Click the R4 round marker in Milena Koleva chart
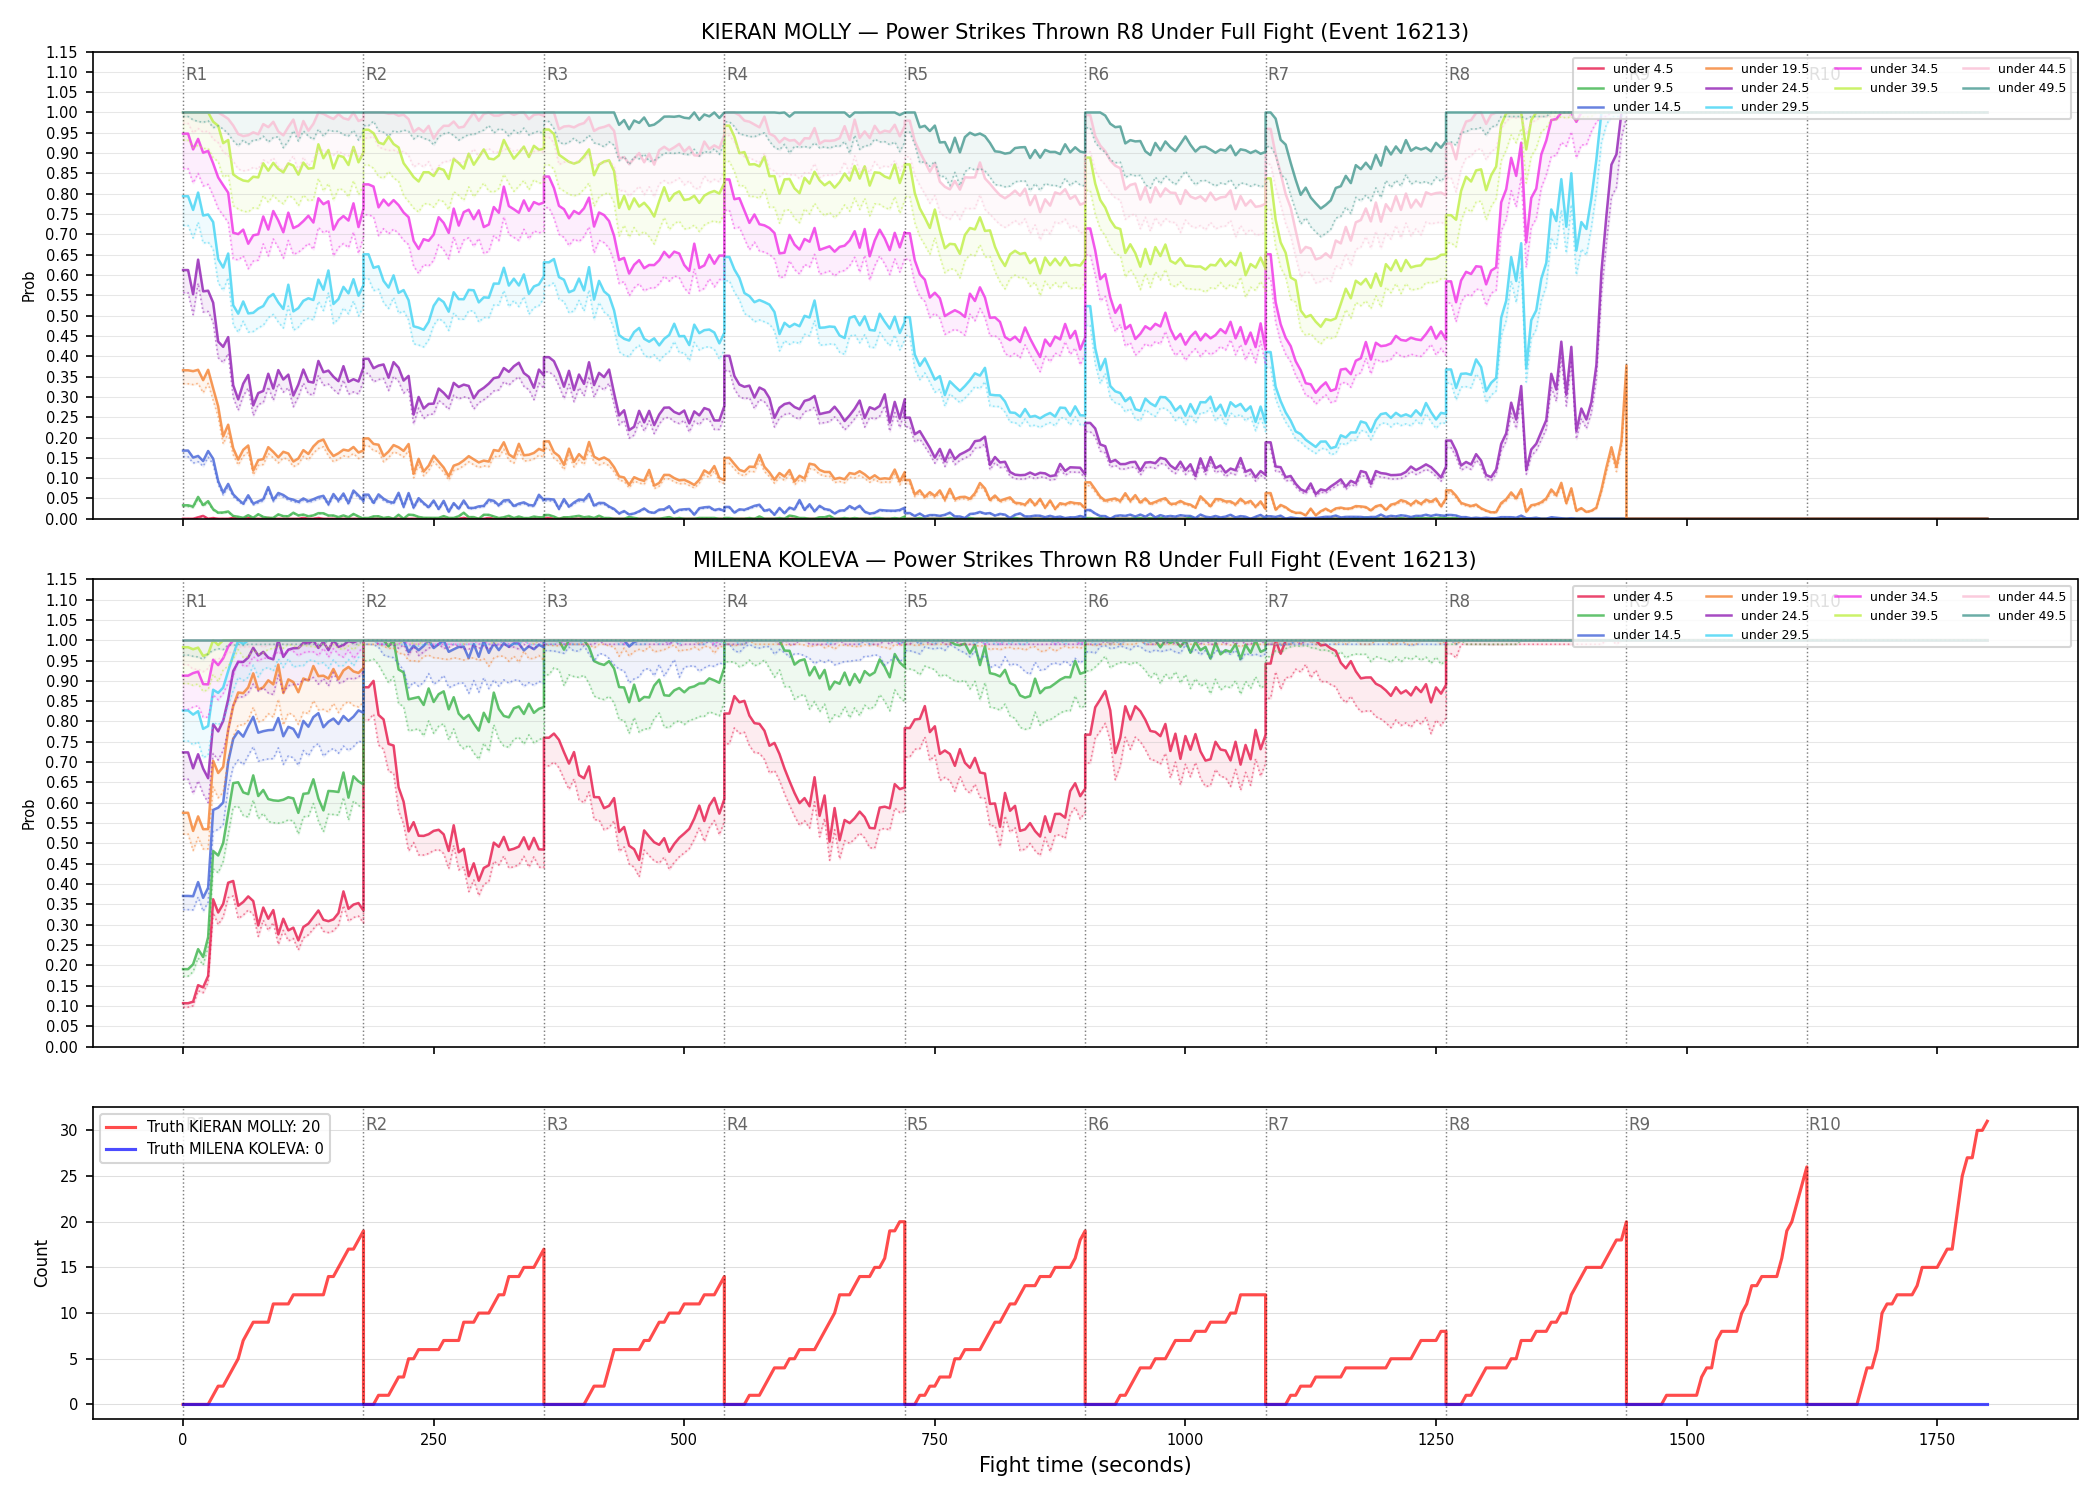This screenshot has width=2100, height=1500. 737,601
